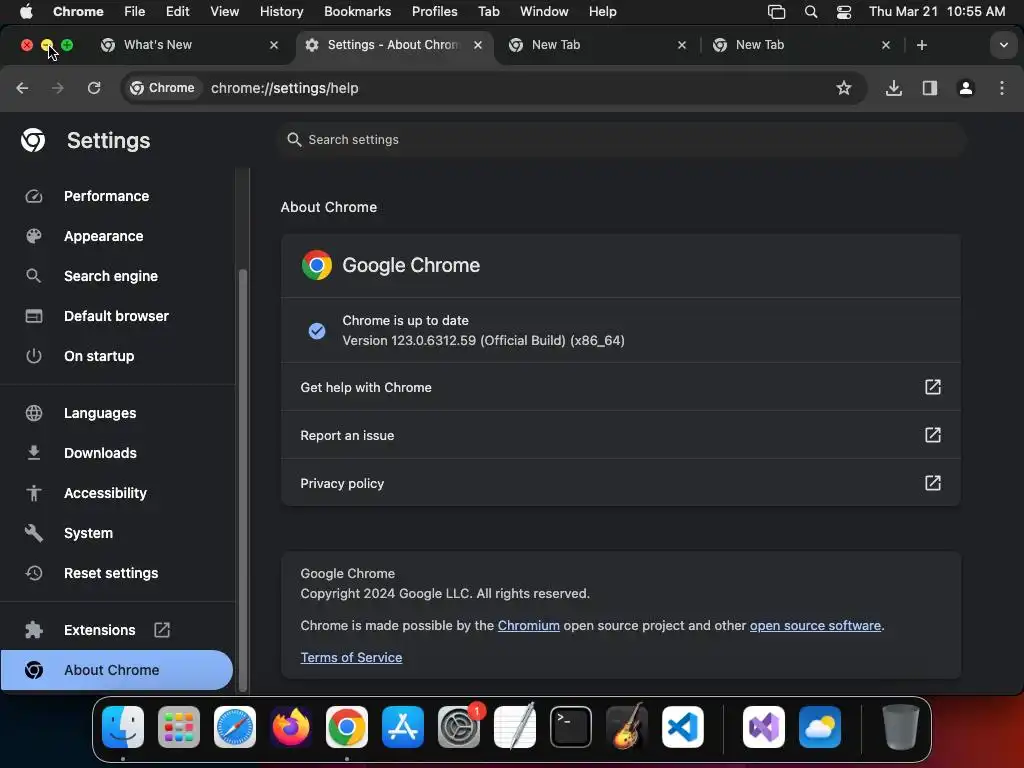The width and height of the screenshot is (1024, 768).
Task: Reload the current page
Action: click(x=94, y=88)
